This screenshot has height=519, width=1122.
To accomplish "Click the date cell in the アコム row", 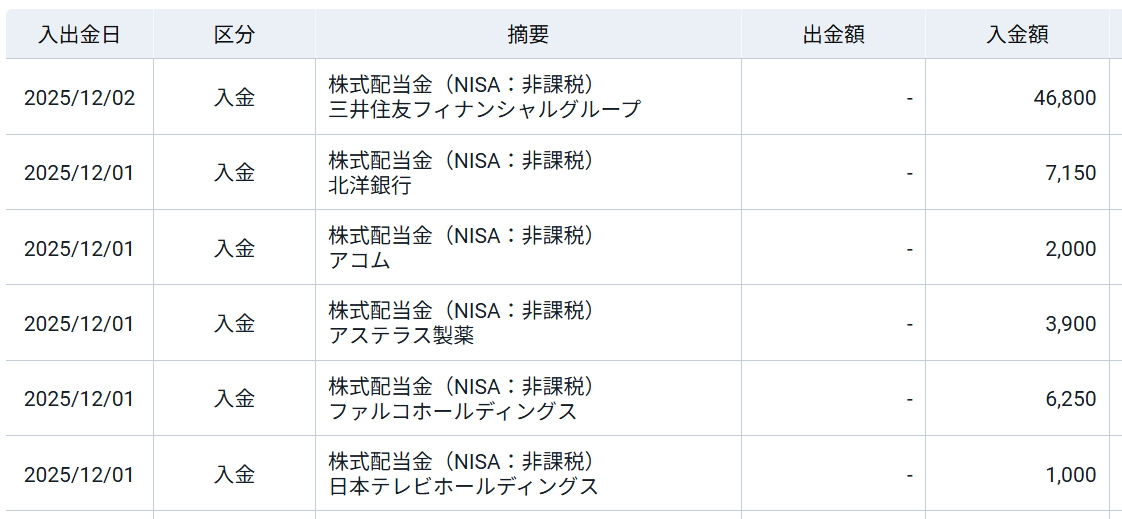I will [79, 249].
